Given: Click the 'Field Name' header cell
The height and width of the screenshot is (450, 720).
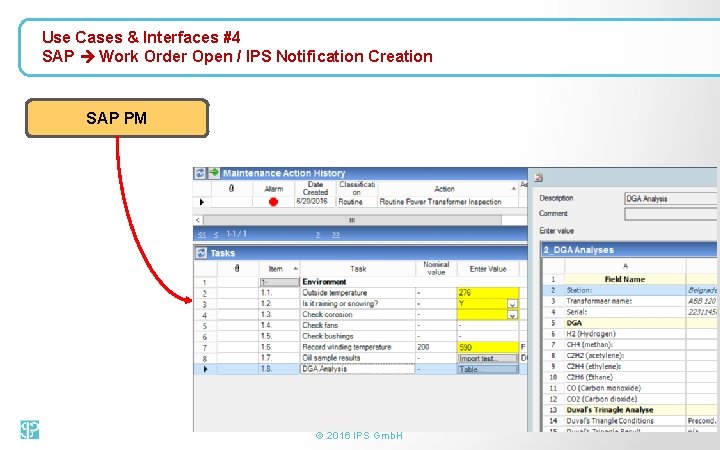Looking at the screenshot, I should point(625,279).
